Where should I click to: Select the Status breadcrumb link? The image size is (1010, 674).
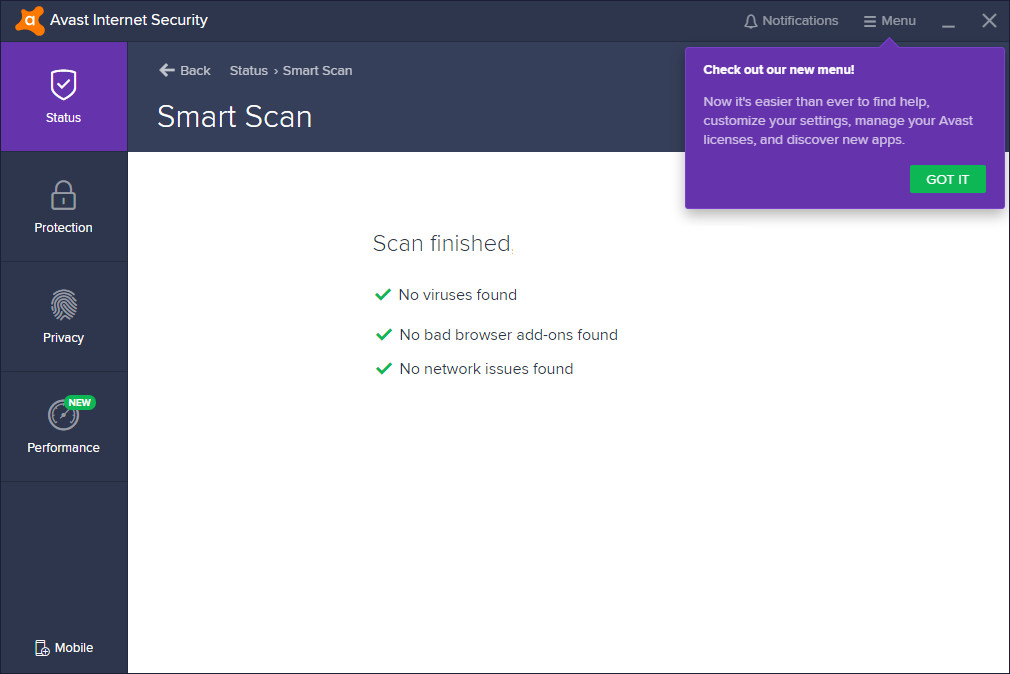pos(248,71)
